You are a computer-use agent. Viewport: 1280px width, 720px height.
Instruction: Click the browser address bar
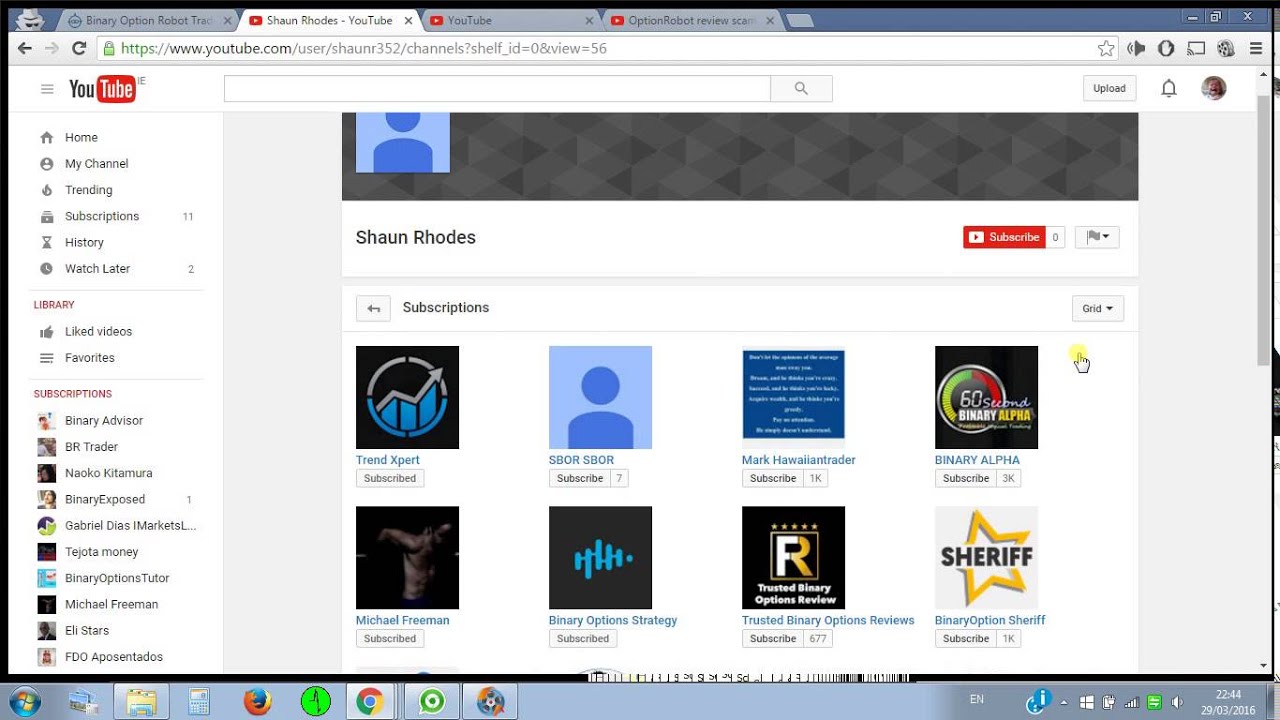click(606, 48)
